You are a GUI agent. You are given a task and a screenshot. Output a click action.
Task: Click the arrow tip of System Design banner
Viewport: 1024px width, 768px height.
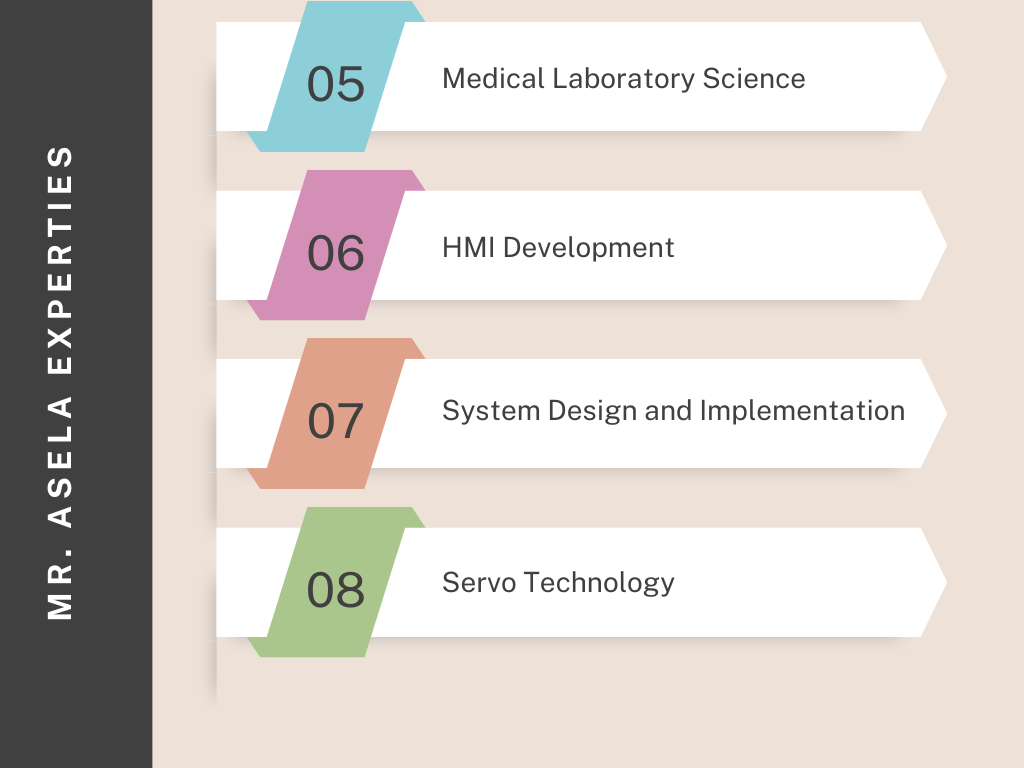(933, 413)
